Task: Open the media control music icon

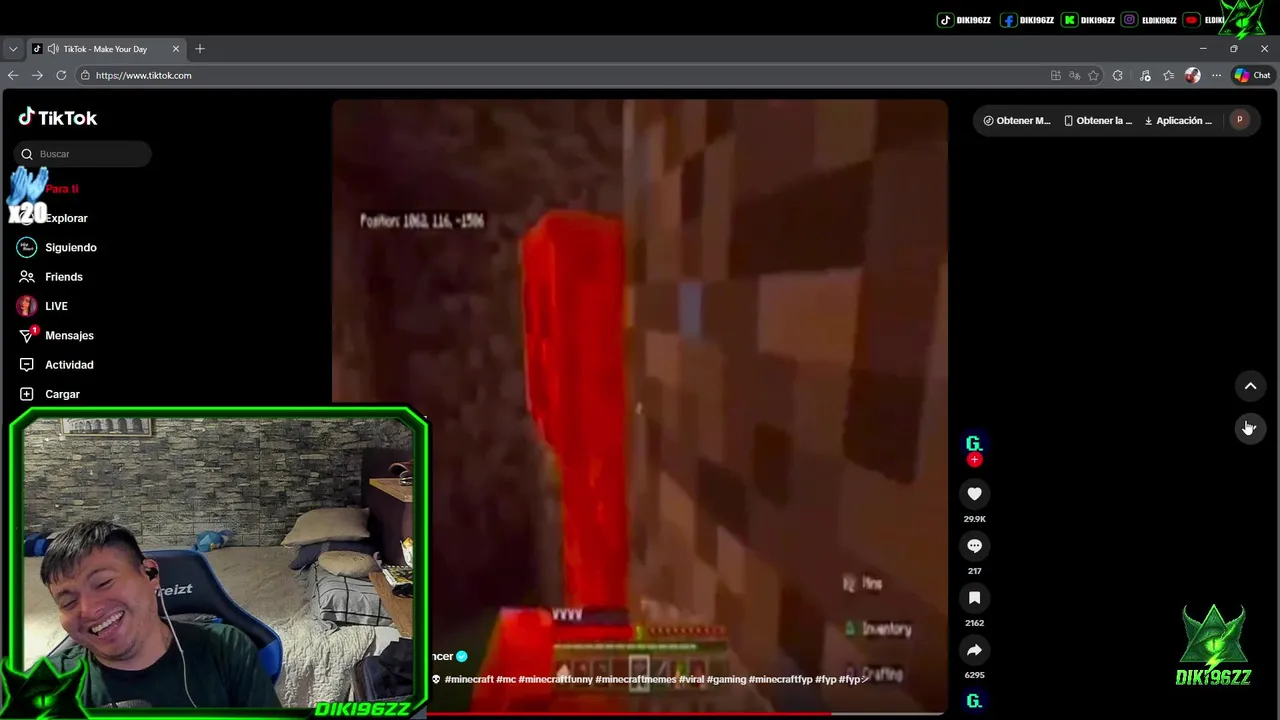Action: [x=1145, y=75]
